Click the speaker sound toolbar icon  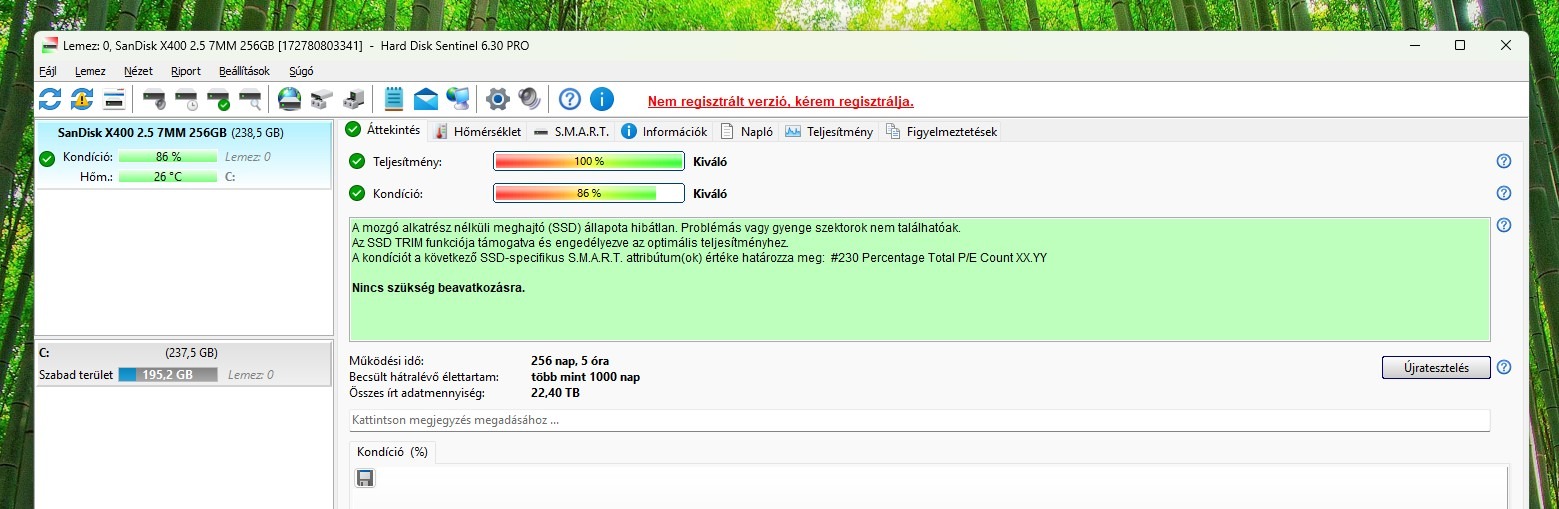(x=529, y=99)
